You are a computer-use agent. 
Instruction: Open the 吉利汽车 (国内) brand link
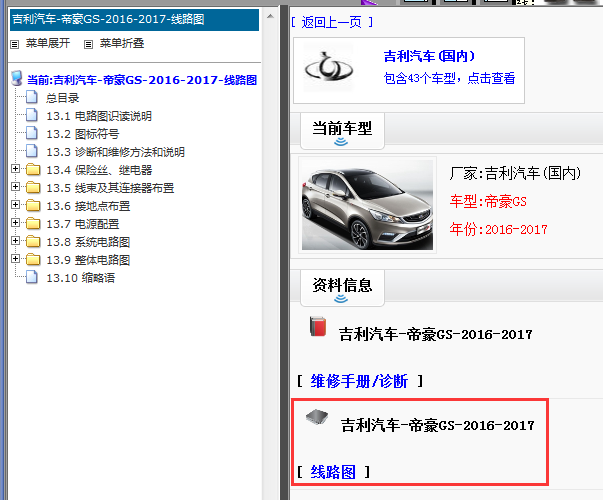[429, 56]
